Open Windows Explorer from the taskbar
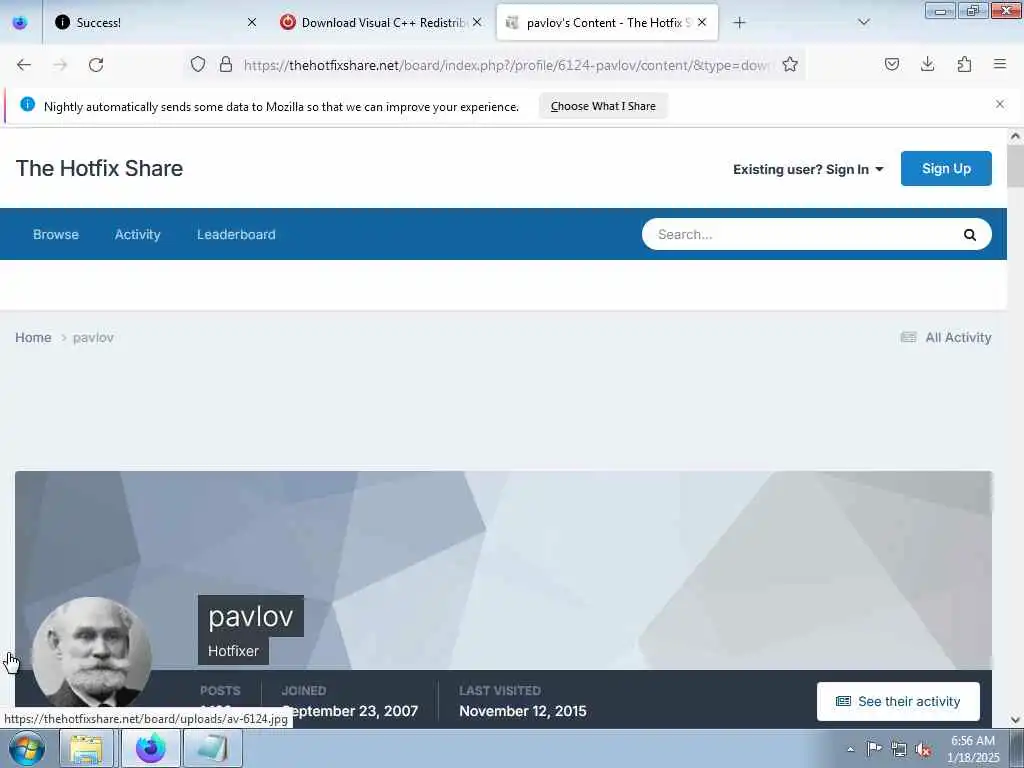This screenshot has height=768, width=1024. [x=86, y=749]
